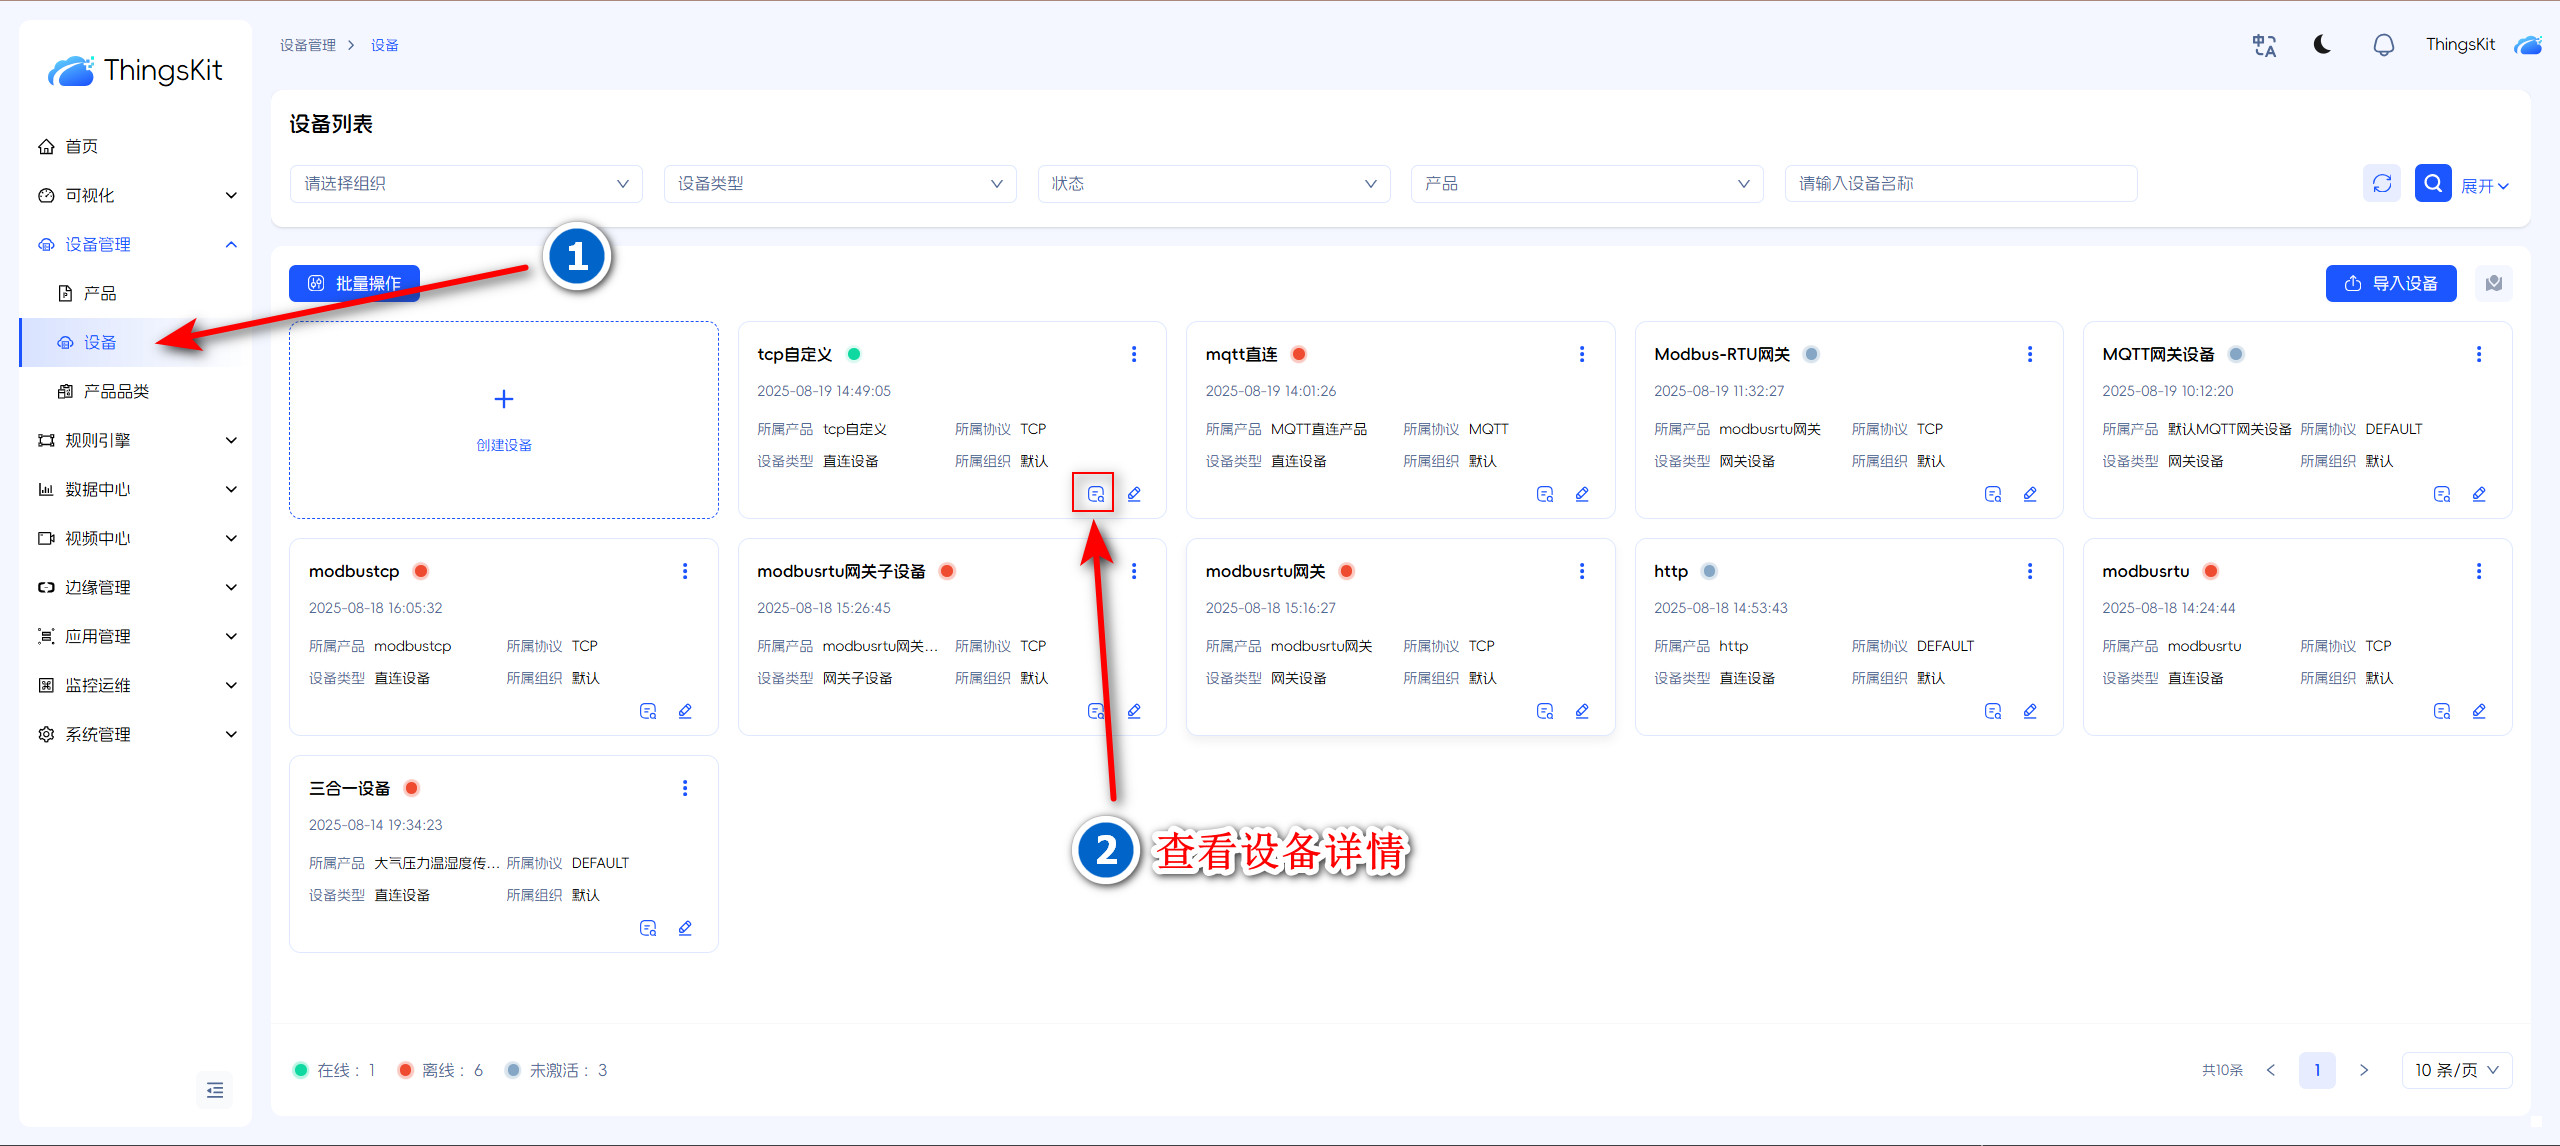View details of mqtt直连 device
This screenshot has height=1146, width=2560.
click(1545, 494)
